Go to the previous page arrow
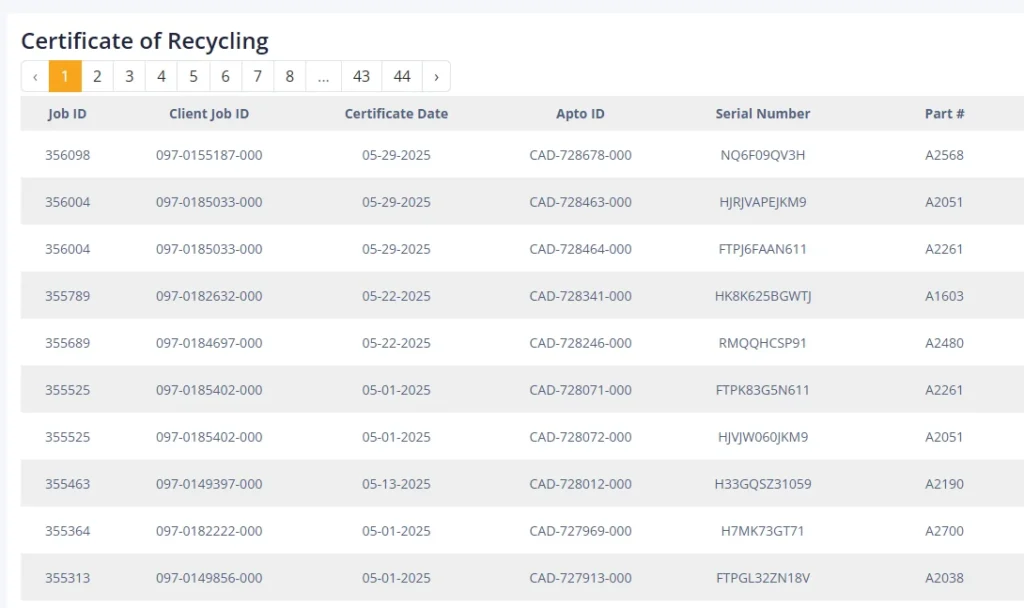The image size is (1024, 608). coord(35,76)
